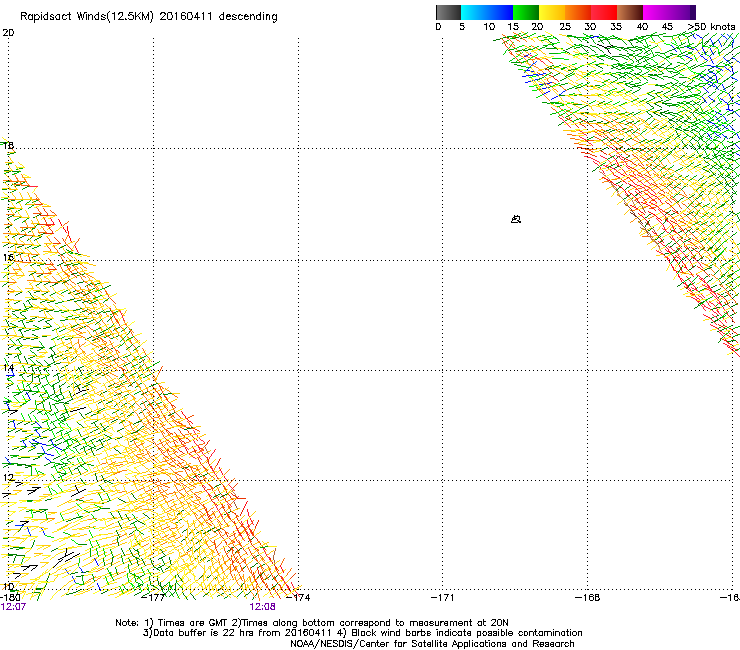Click the '-168' longitude label
This screenshot has height=650, width=740.
click(x=588, y=598)
